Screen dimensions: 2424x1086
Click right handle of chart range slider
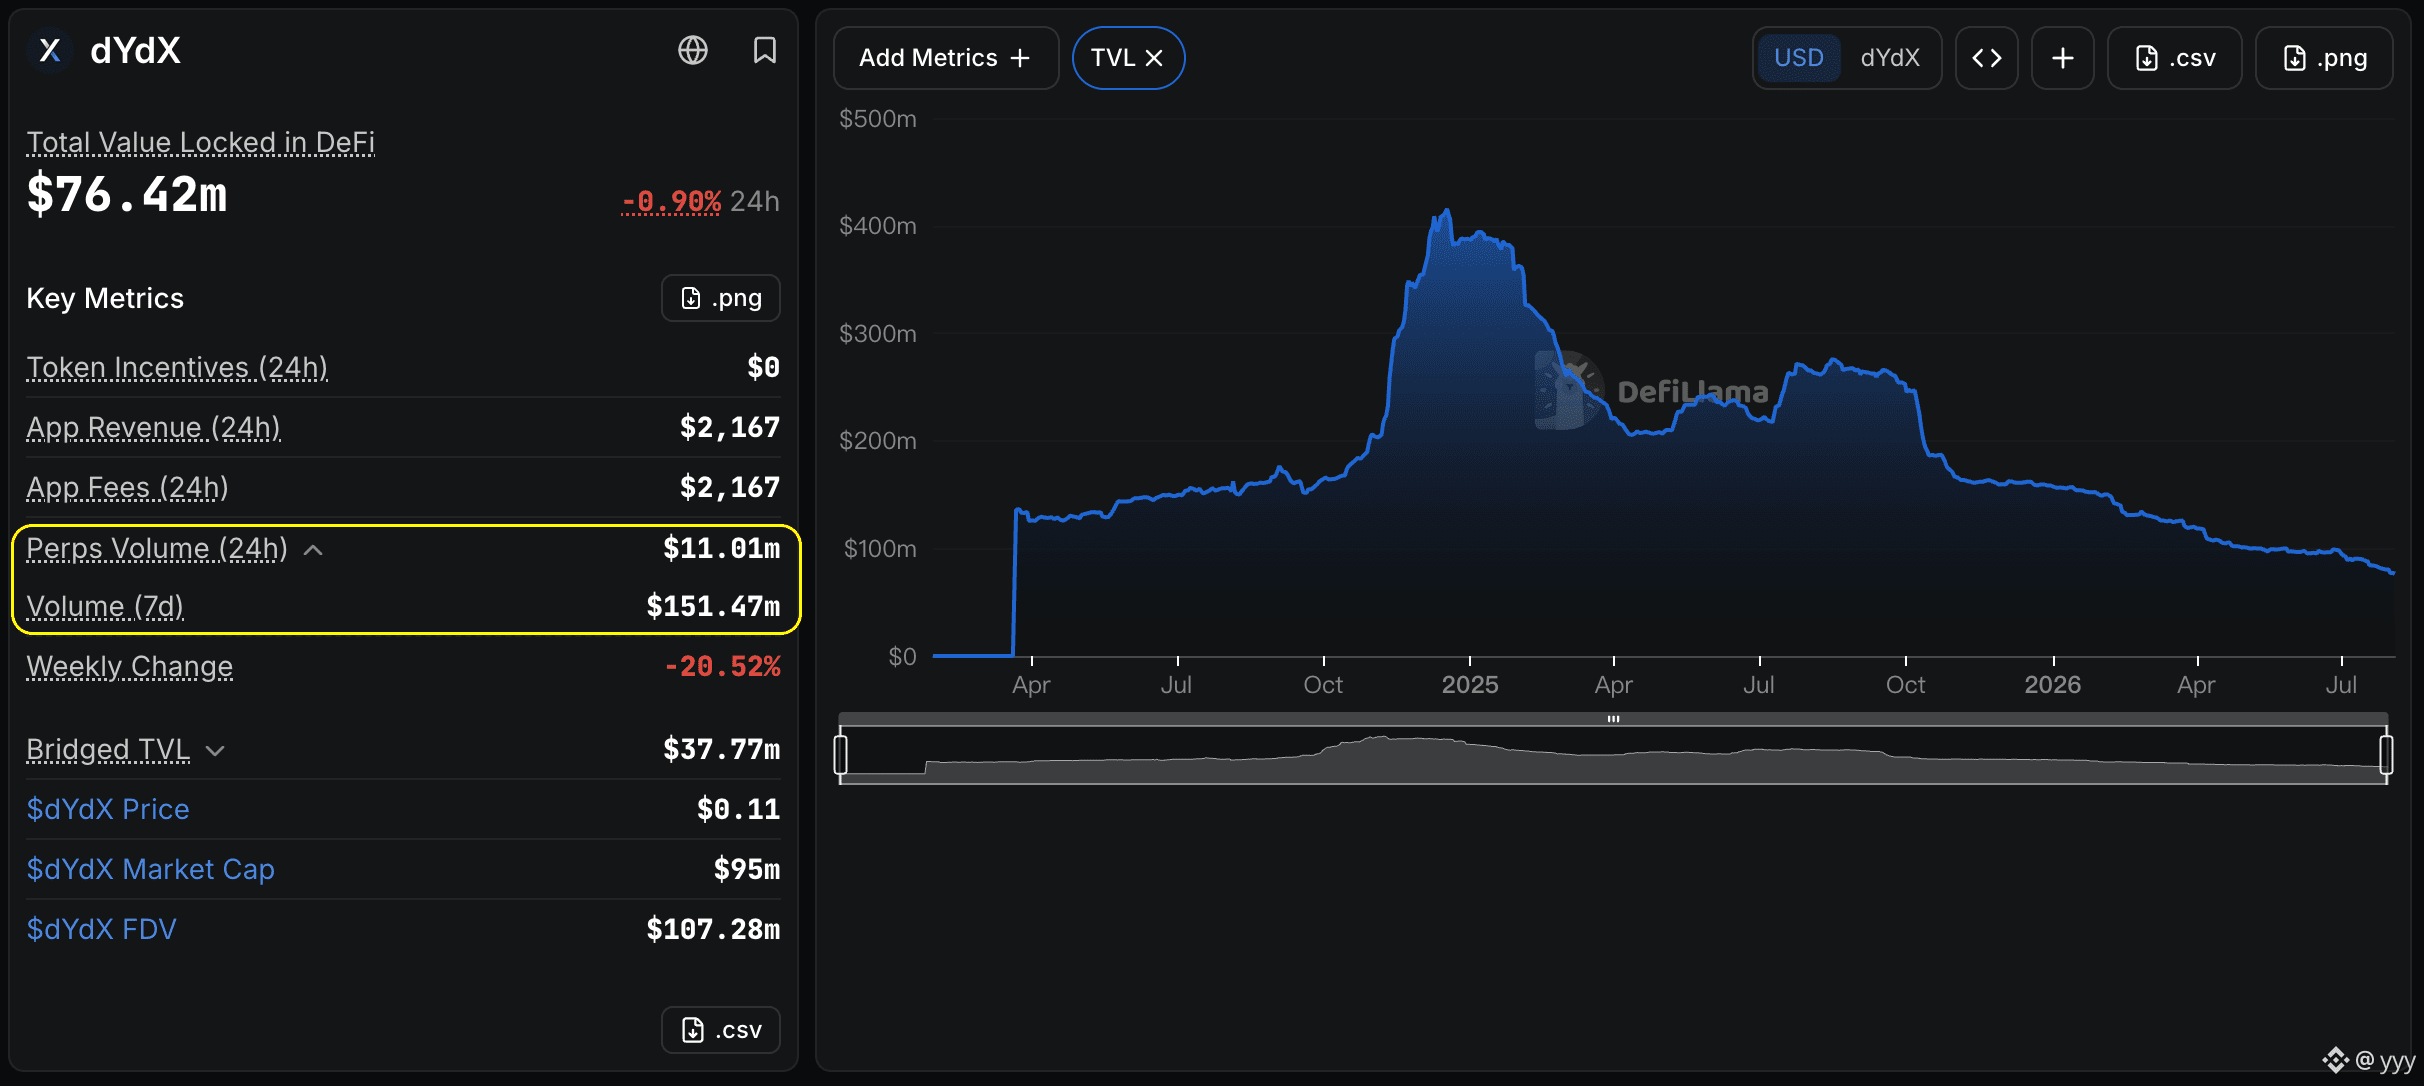pos(2386,754)
